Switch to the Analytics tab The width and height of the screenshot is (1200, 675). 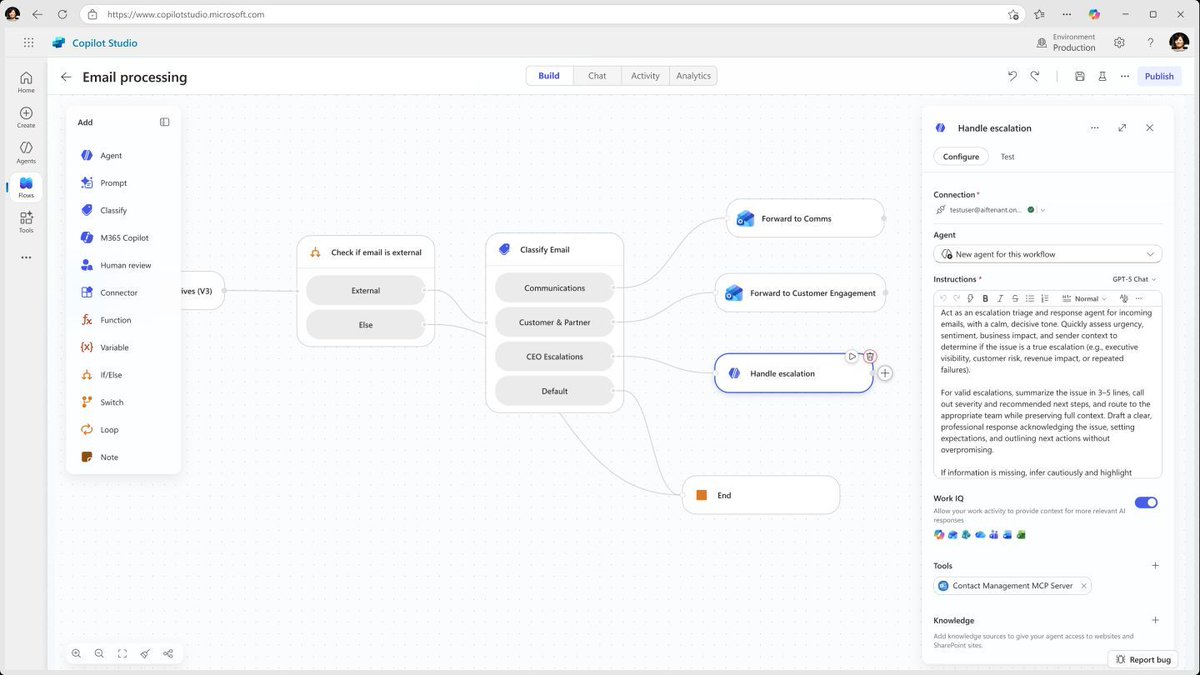693,76
